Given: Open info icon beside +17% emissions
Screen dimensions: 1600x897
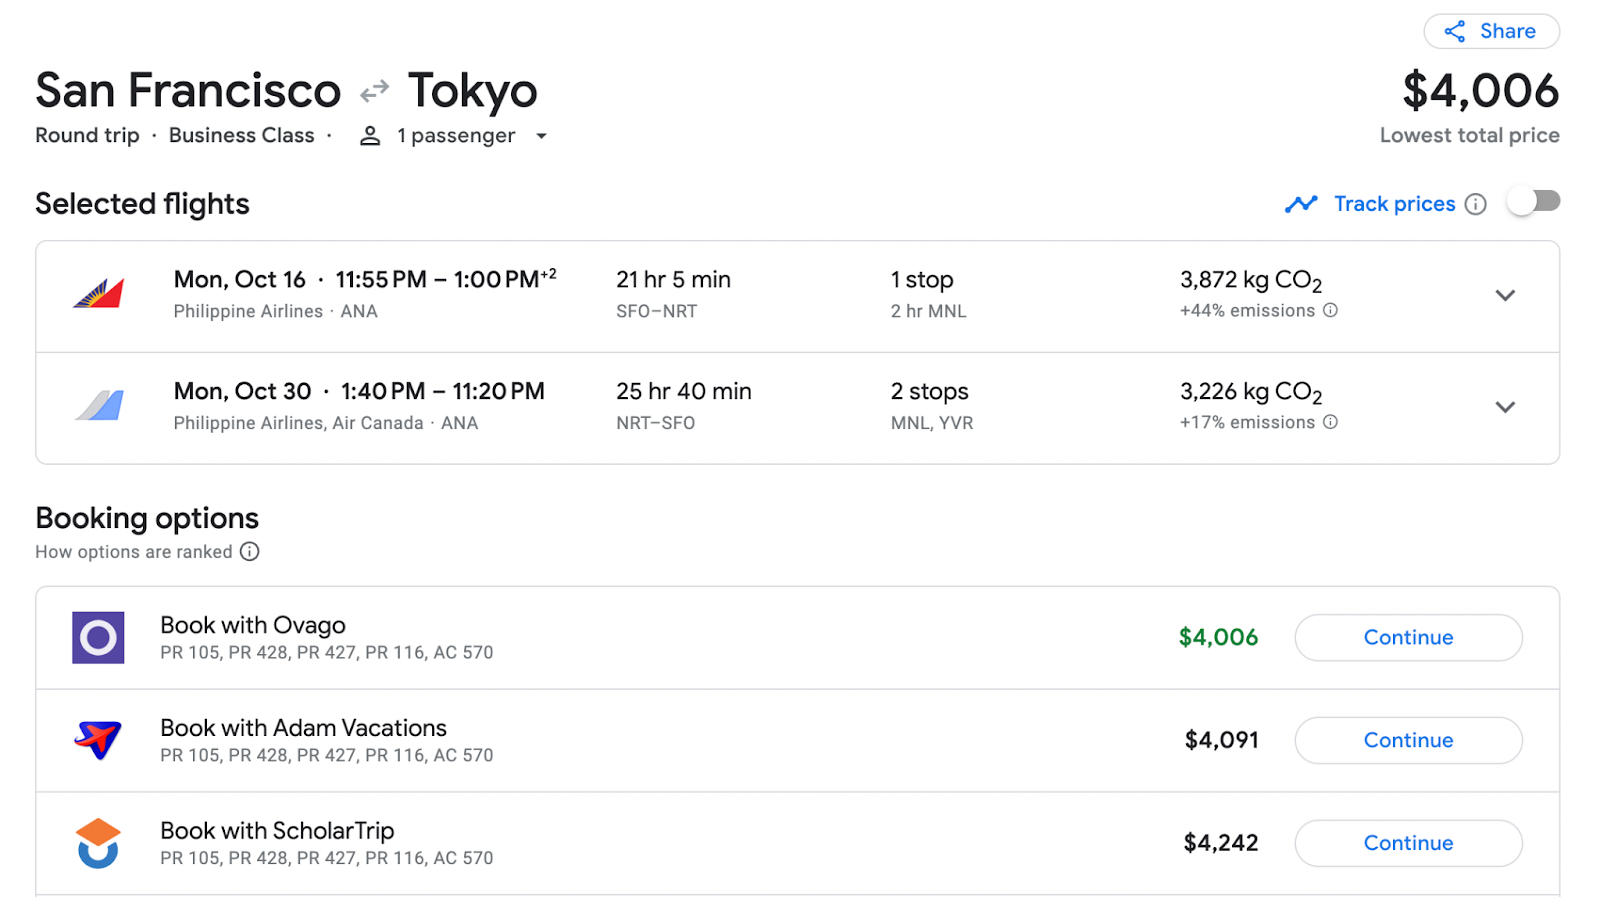Looking at the screenshot, I should (1330, 422).
